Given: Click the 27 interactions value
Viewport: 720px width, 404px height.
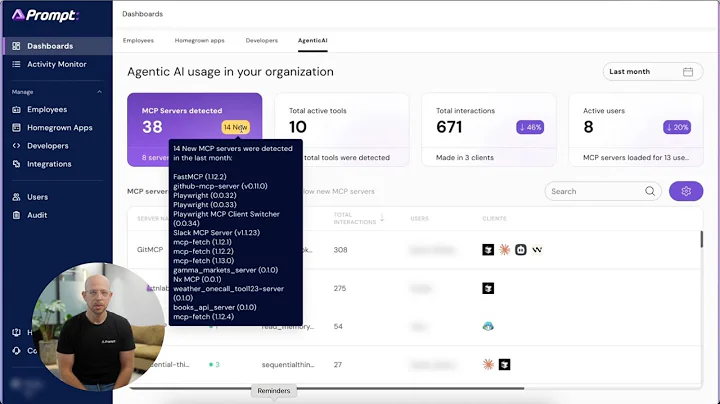Looking at the screenshot, I should coord(338,365).
